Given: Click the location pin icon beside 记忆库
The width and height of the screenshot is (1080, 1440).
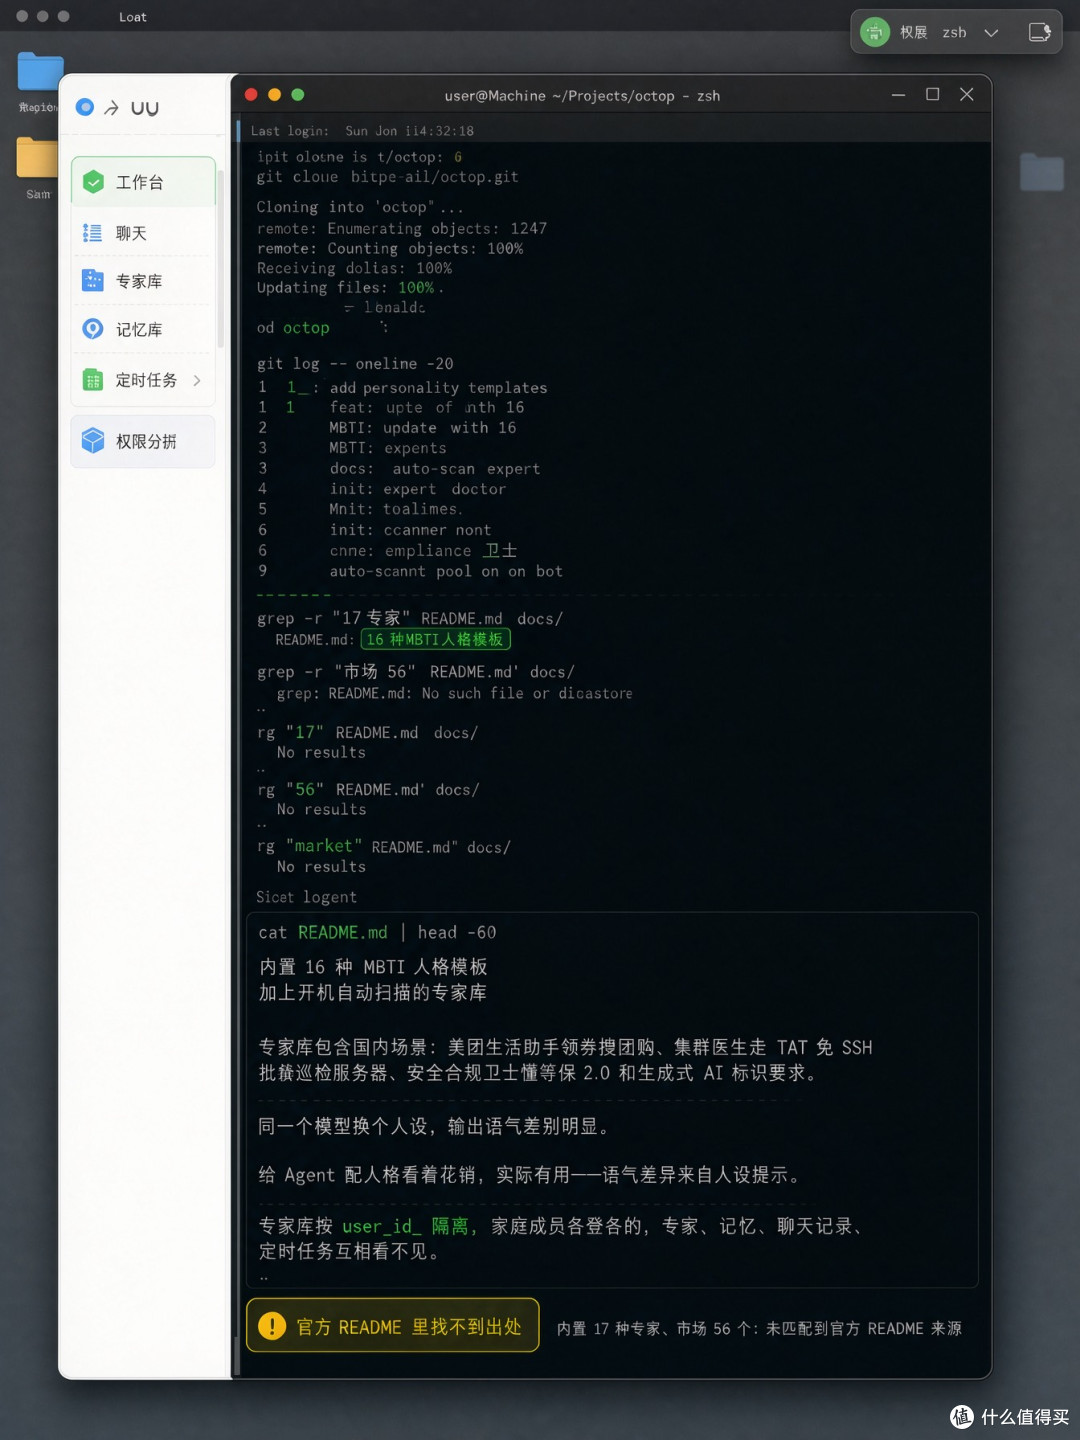Looking at the screenshot, I should 93,329.
